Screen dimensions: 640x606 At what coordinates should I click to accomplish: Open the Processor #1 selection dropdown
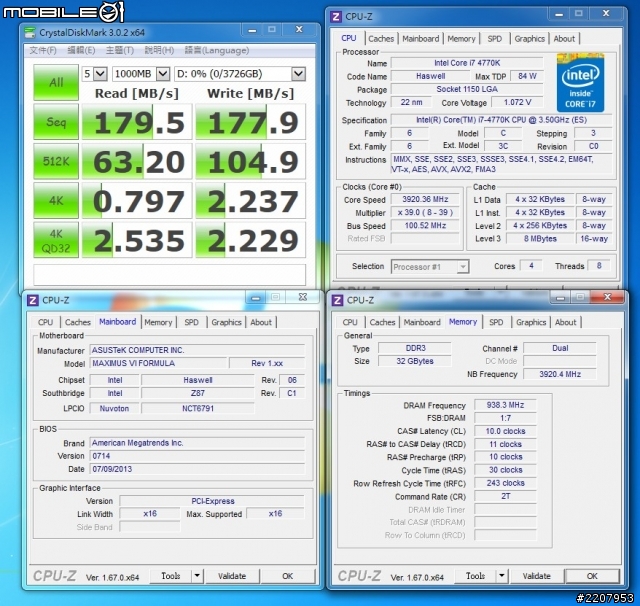click(x=430, y=267)
